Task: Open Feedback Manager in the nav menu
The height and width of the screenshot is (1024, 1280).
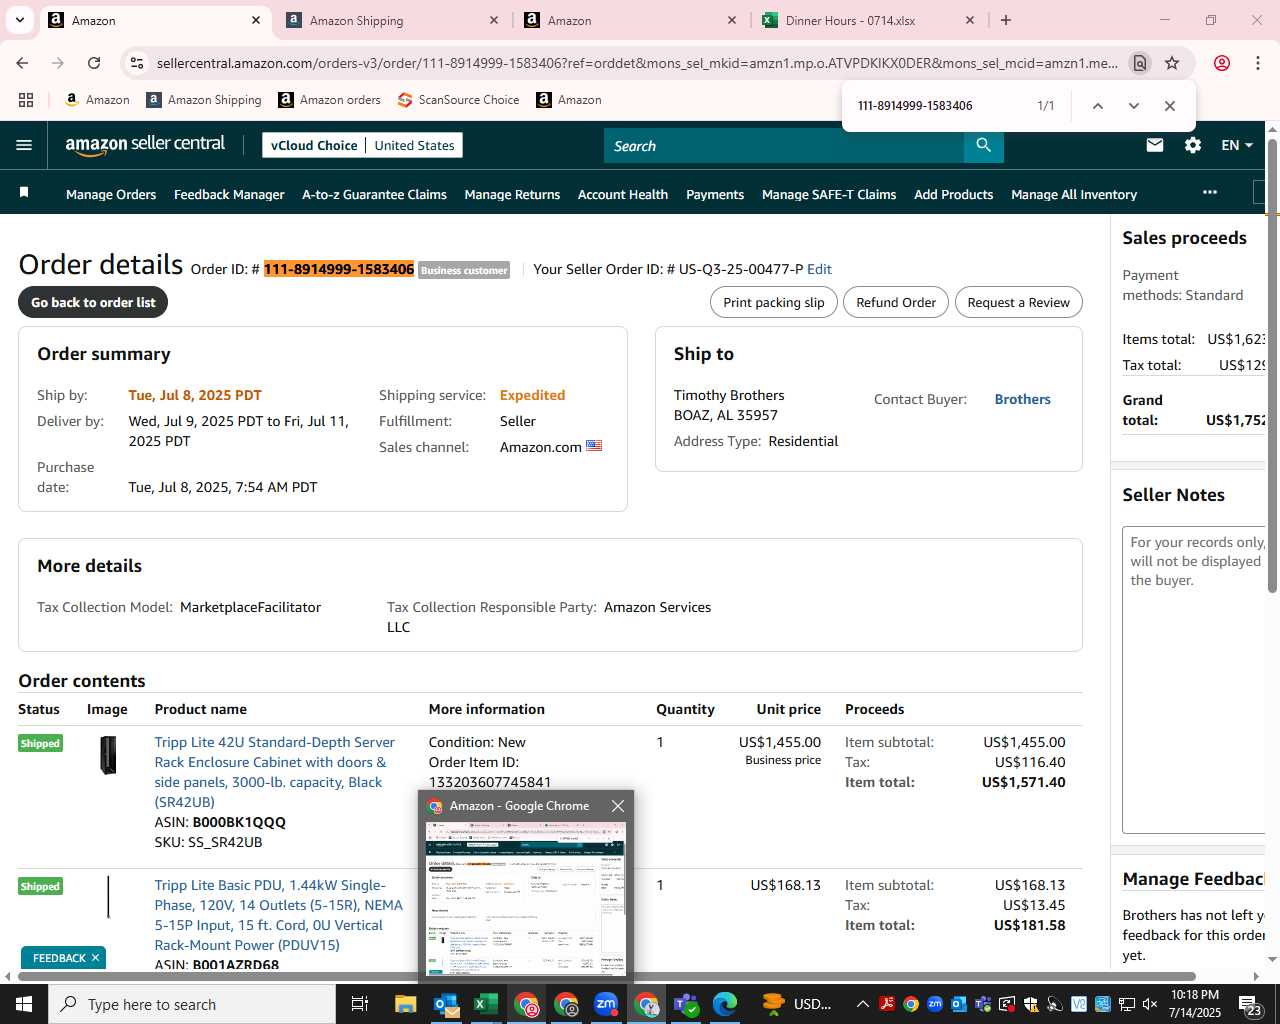Action: [x=229, y=195]
